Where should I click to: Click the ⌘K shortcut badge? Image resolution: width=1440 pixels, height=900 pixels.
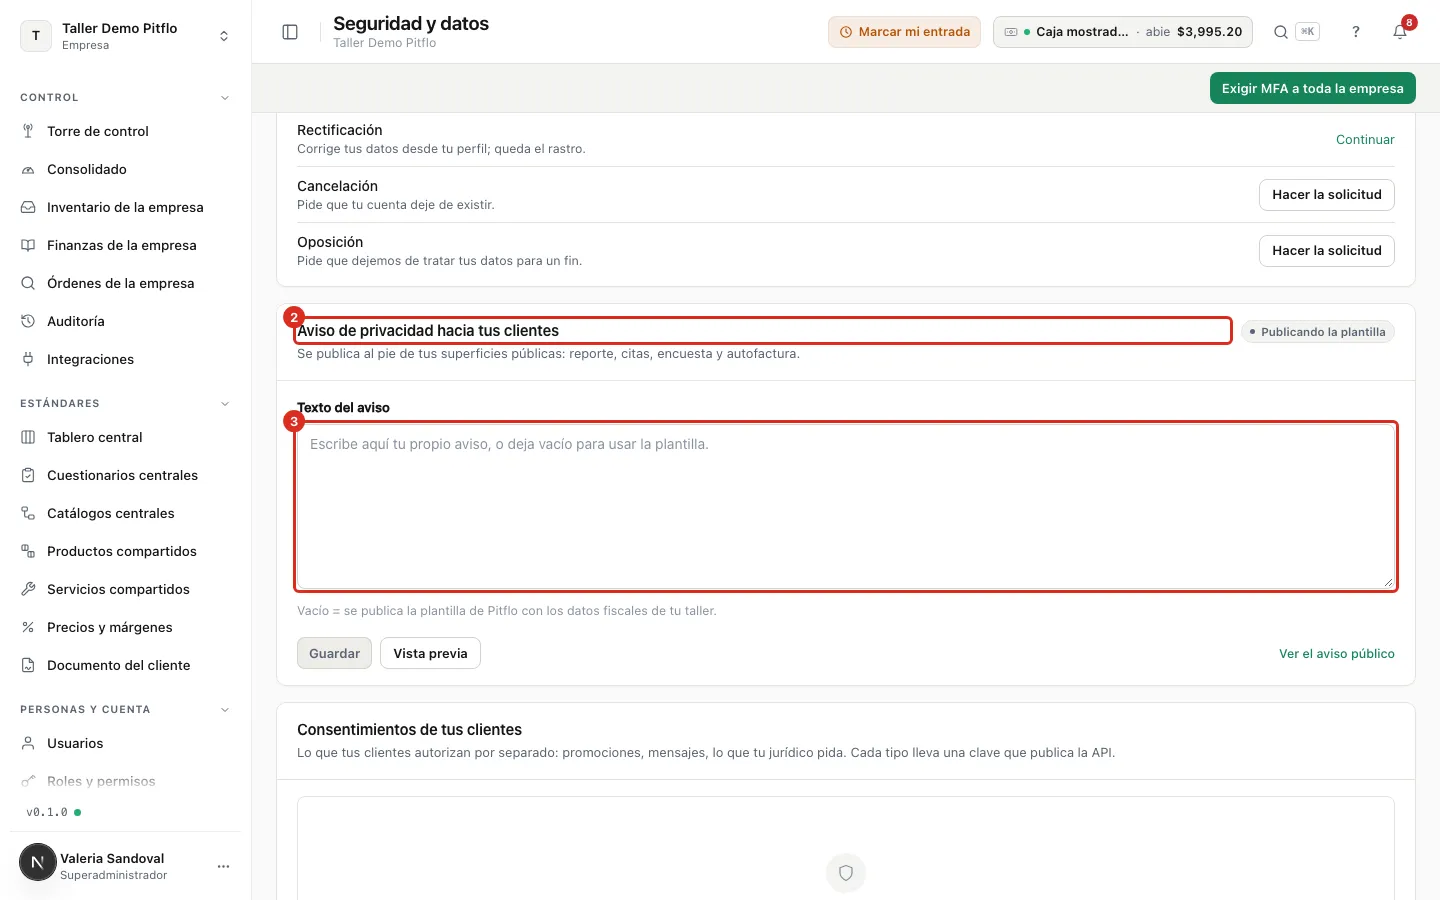(x=1307, y=32)
